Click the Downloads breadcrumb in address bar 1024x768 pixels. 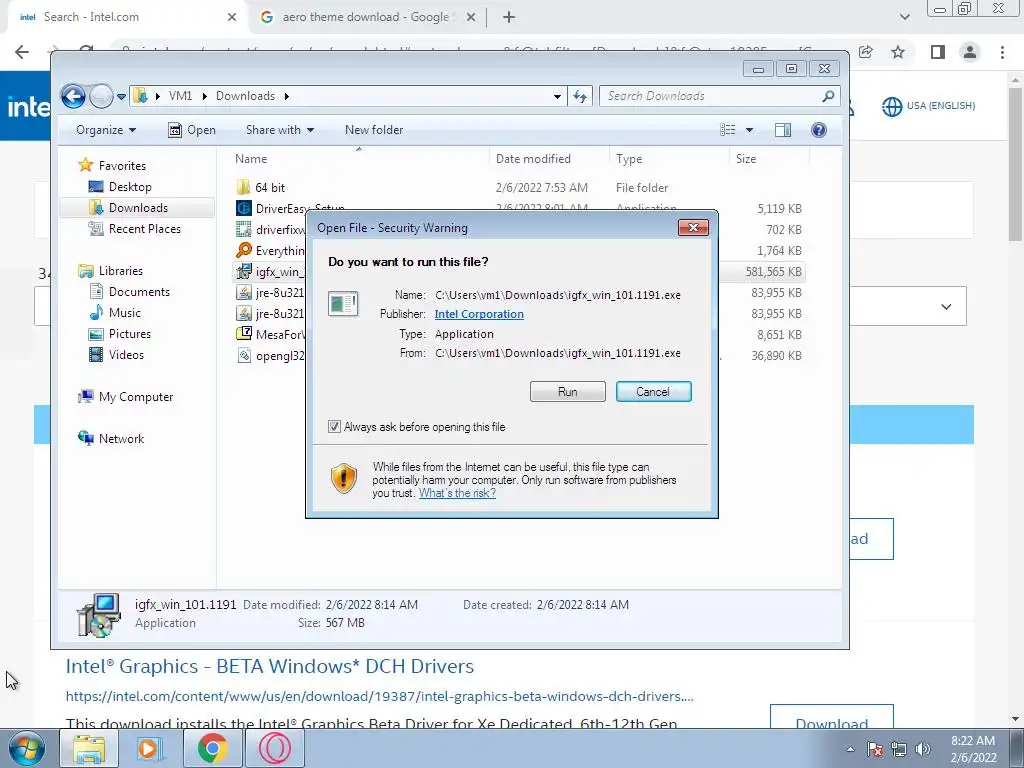pyautogui.click(x=246, y=96)
